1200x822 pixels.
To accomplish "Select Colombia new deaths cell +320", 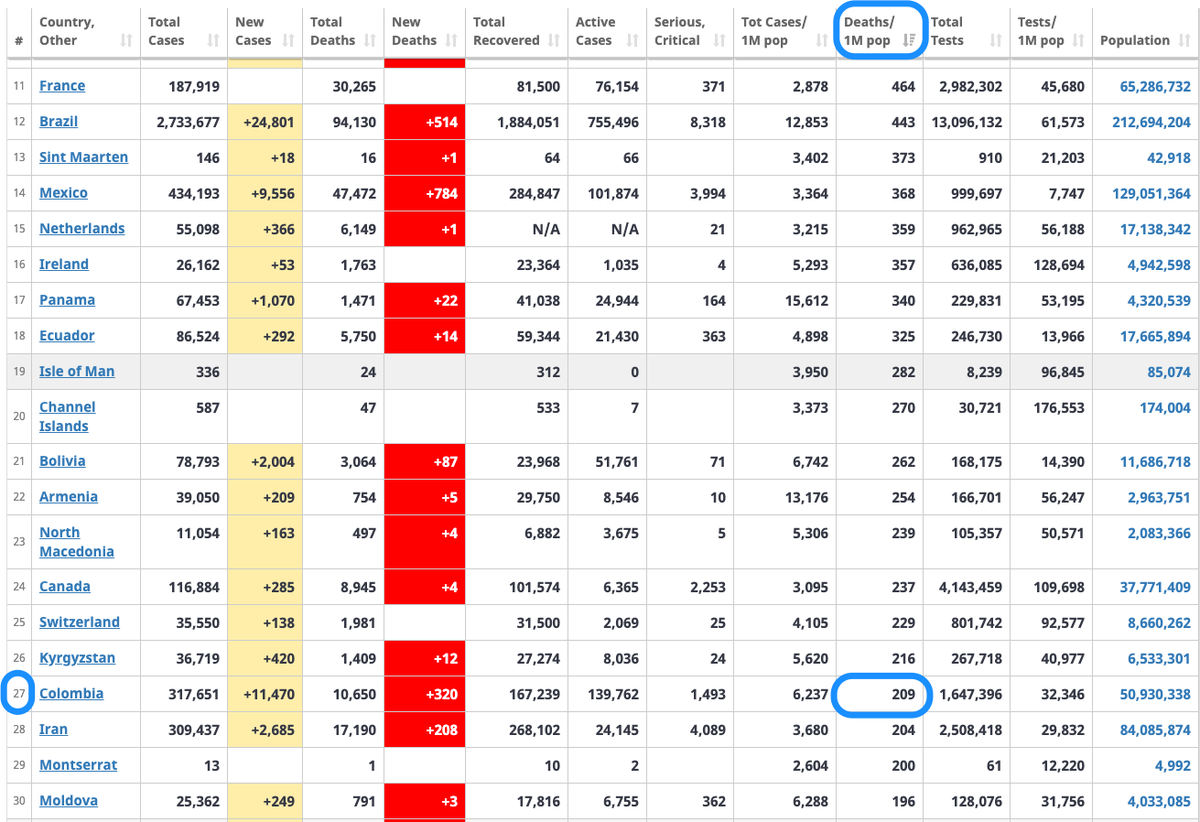I will (x=424, y=694).
